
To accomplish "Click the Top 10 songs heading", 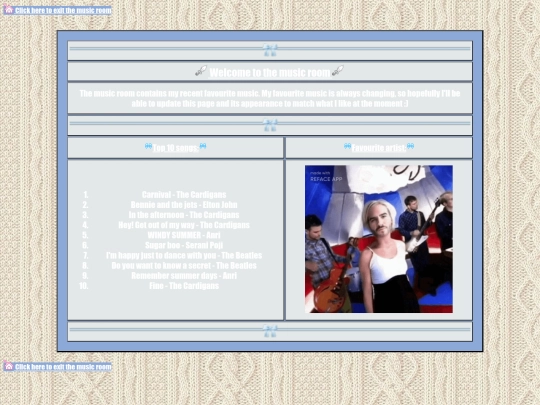I will click(176, 148).
